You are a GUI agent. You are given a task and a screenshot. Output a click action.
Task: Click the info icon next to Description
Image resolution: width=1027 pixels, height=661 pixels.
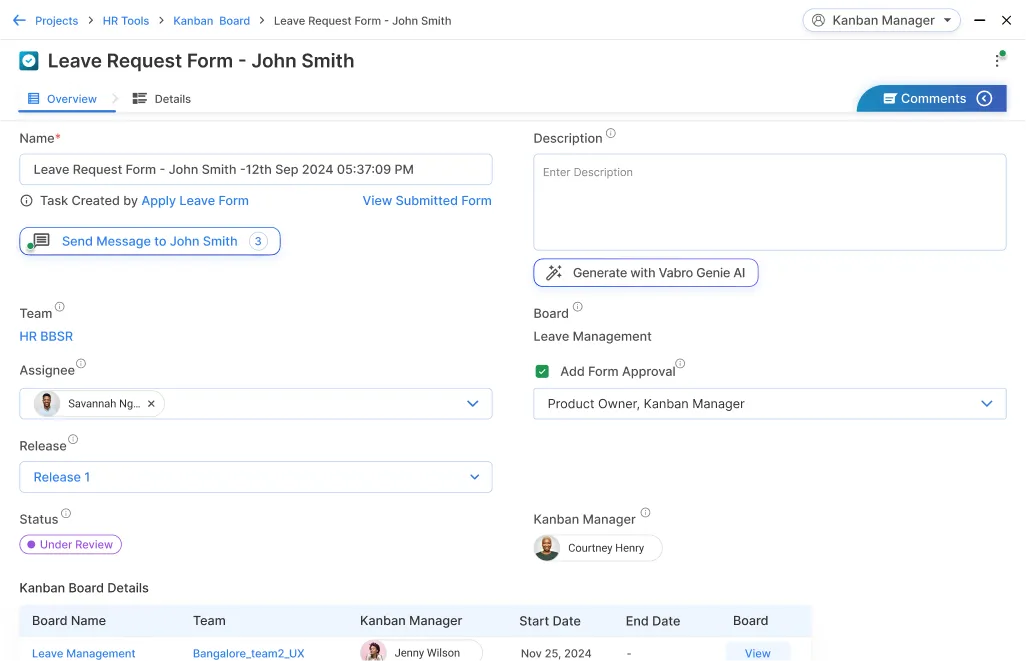(x=611, y=134)
